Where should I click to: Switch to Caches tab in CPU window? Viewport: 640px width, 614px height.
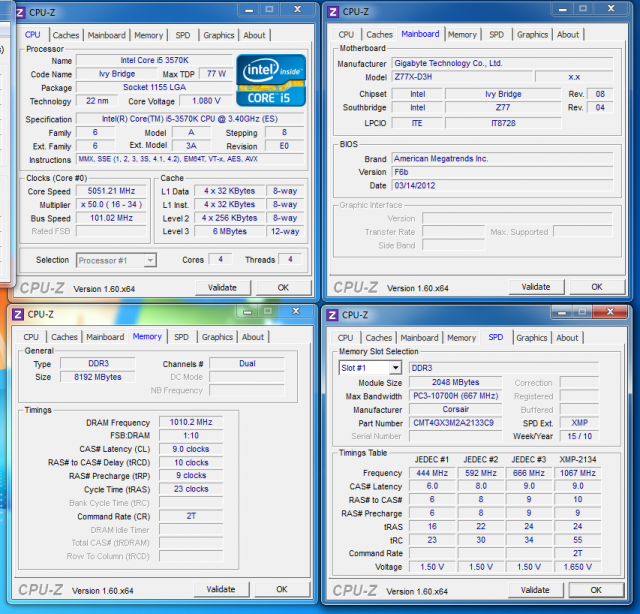(x=66, y=35)
